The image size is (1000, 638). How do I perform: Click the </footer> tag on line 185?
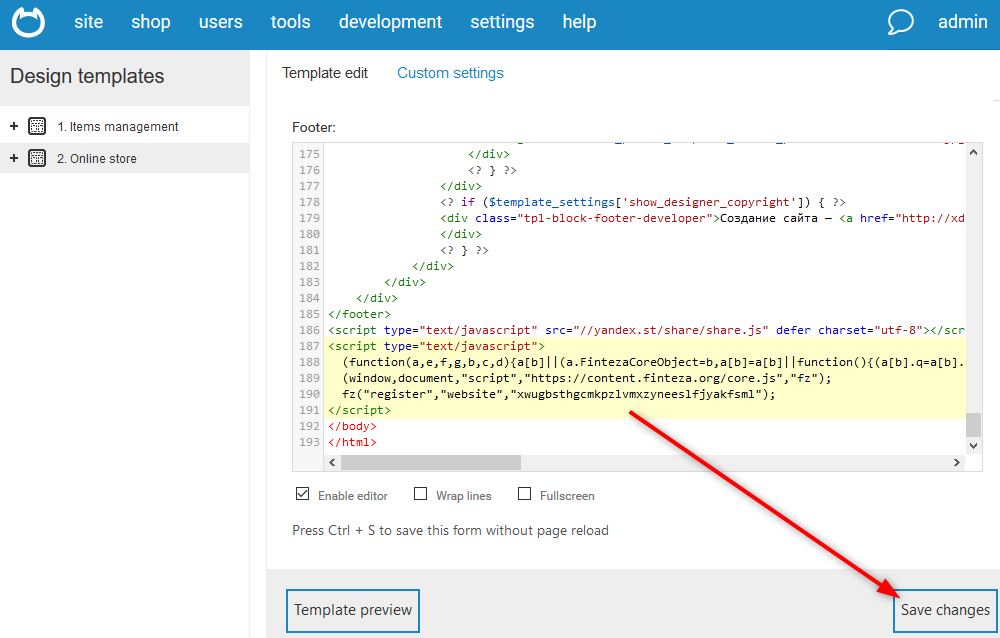click(360, 315)
